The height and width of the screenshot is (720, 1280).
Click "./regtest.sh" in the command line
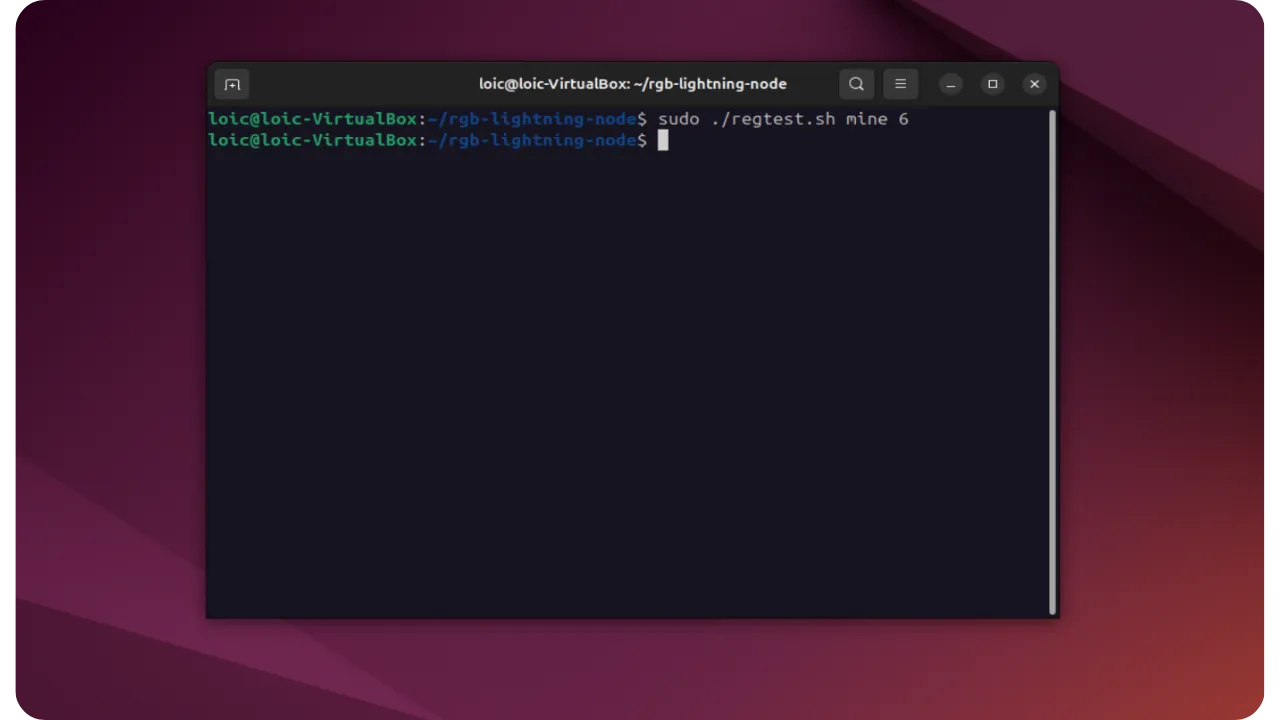(x=772, y=119)
